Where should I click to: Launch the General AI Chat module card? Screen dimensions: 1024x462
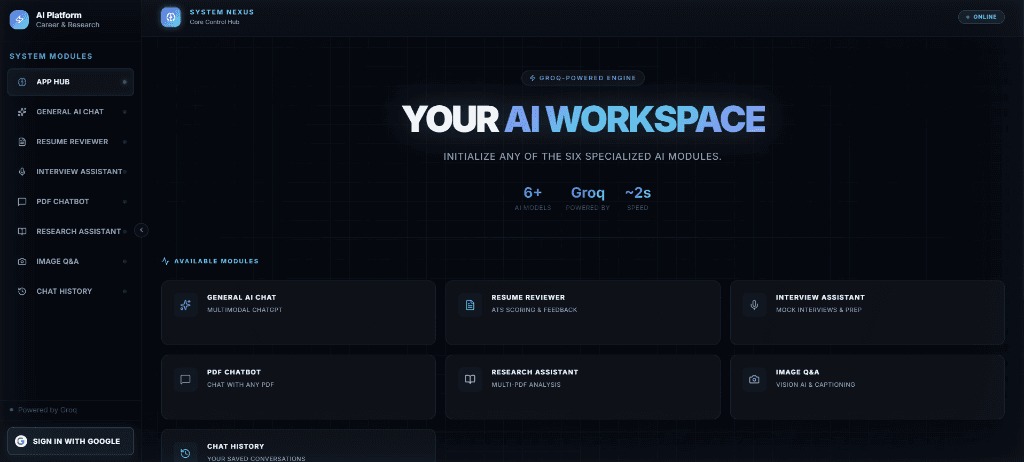[298, 312]
